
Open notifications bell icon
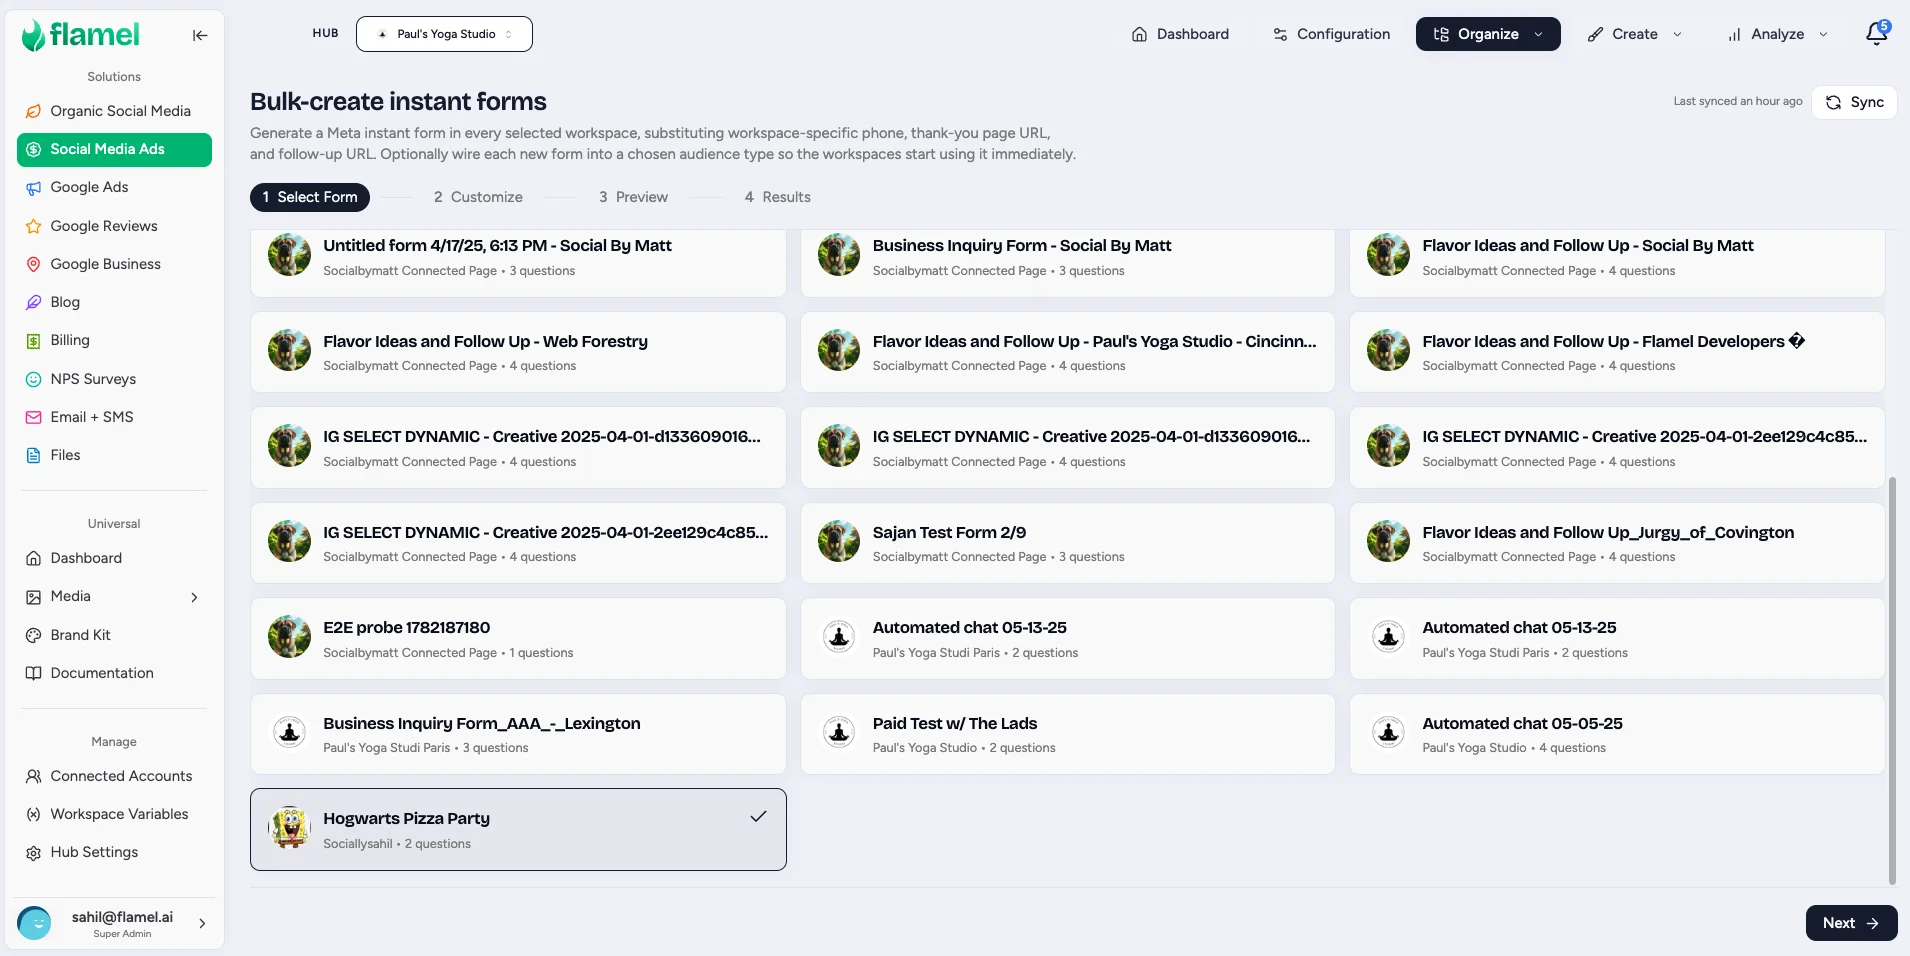tap(1877, 34)
